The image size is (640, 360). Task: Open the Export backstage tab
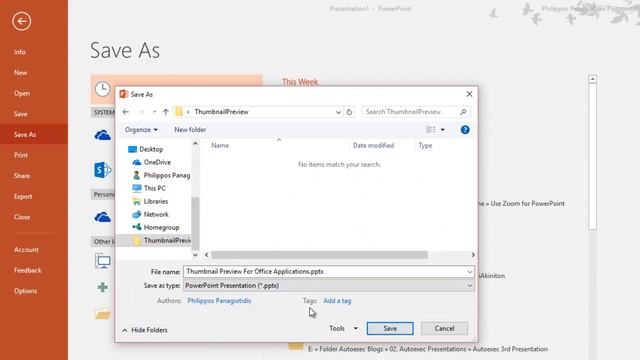click(x=23, y=196)
